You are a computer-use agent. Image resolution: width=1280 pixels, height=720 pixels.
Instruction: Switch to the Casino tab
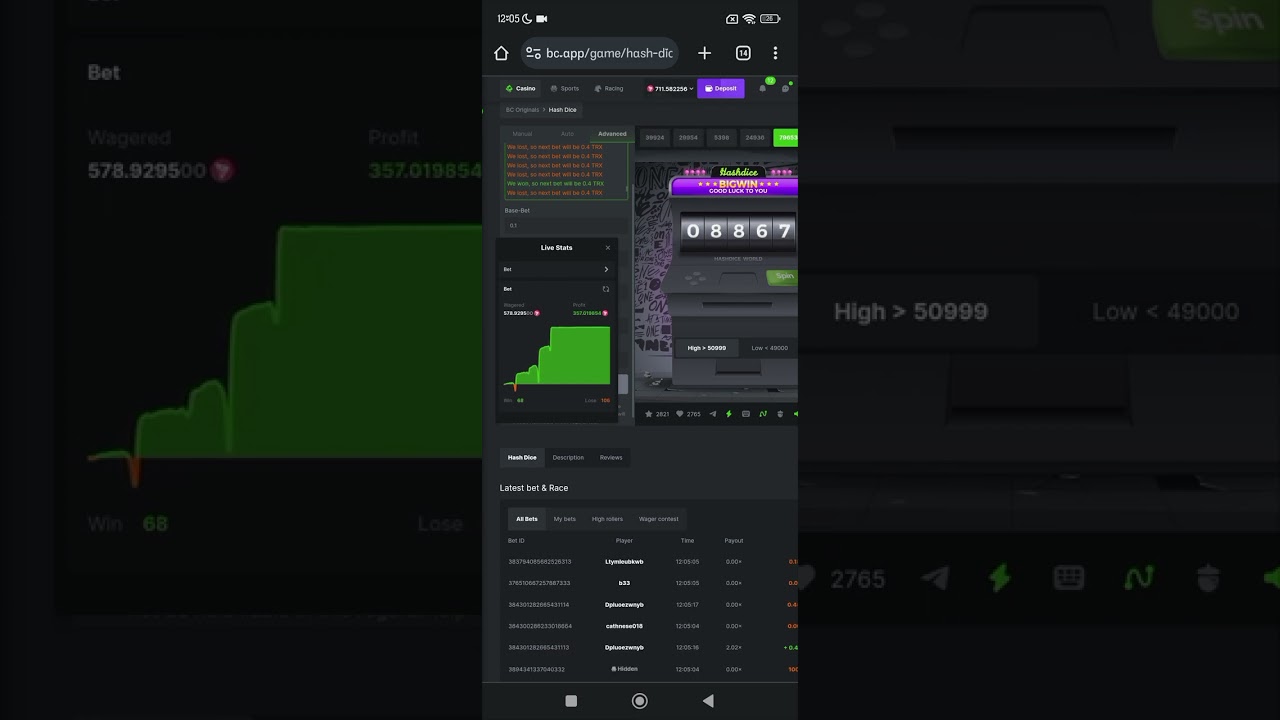pos(521,88)
